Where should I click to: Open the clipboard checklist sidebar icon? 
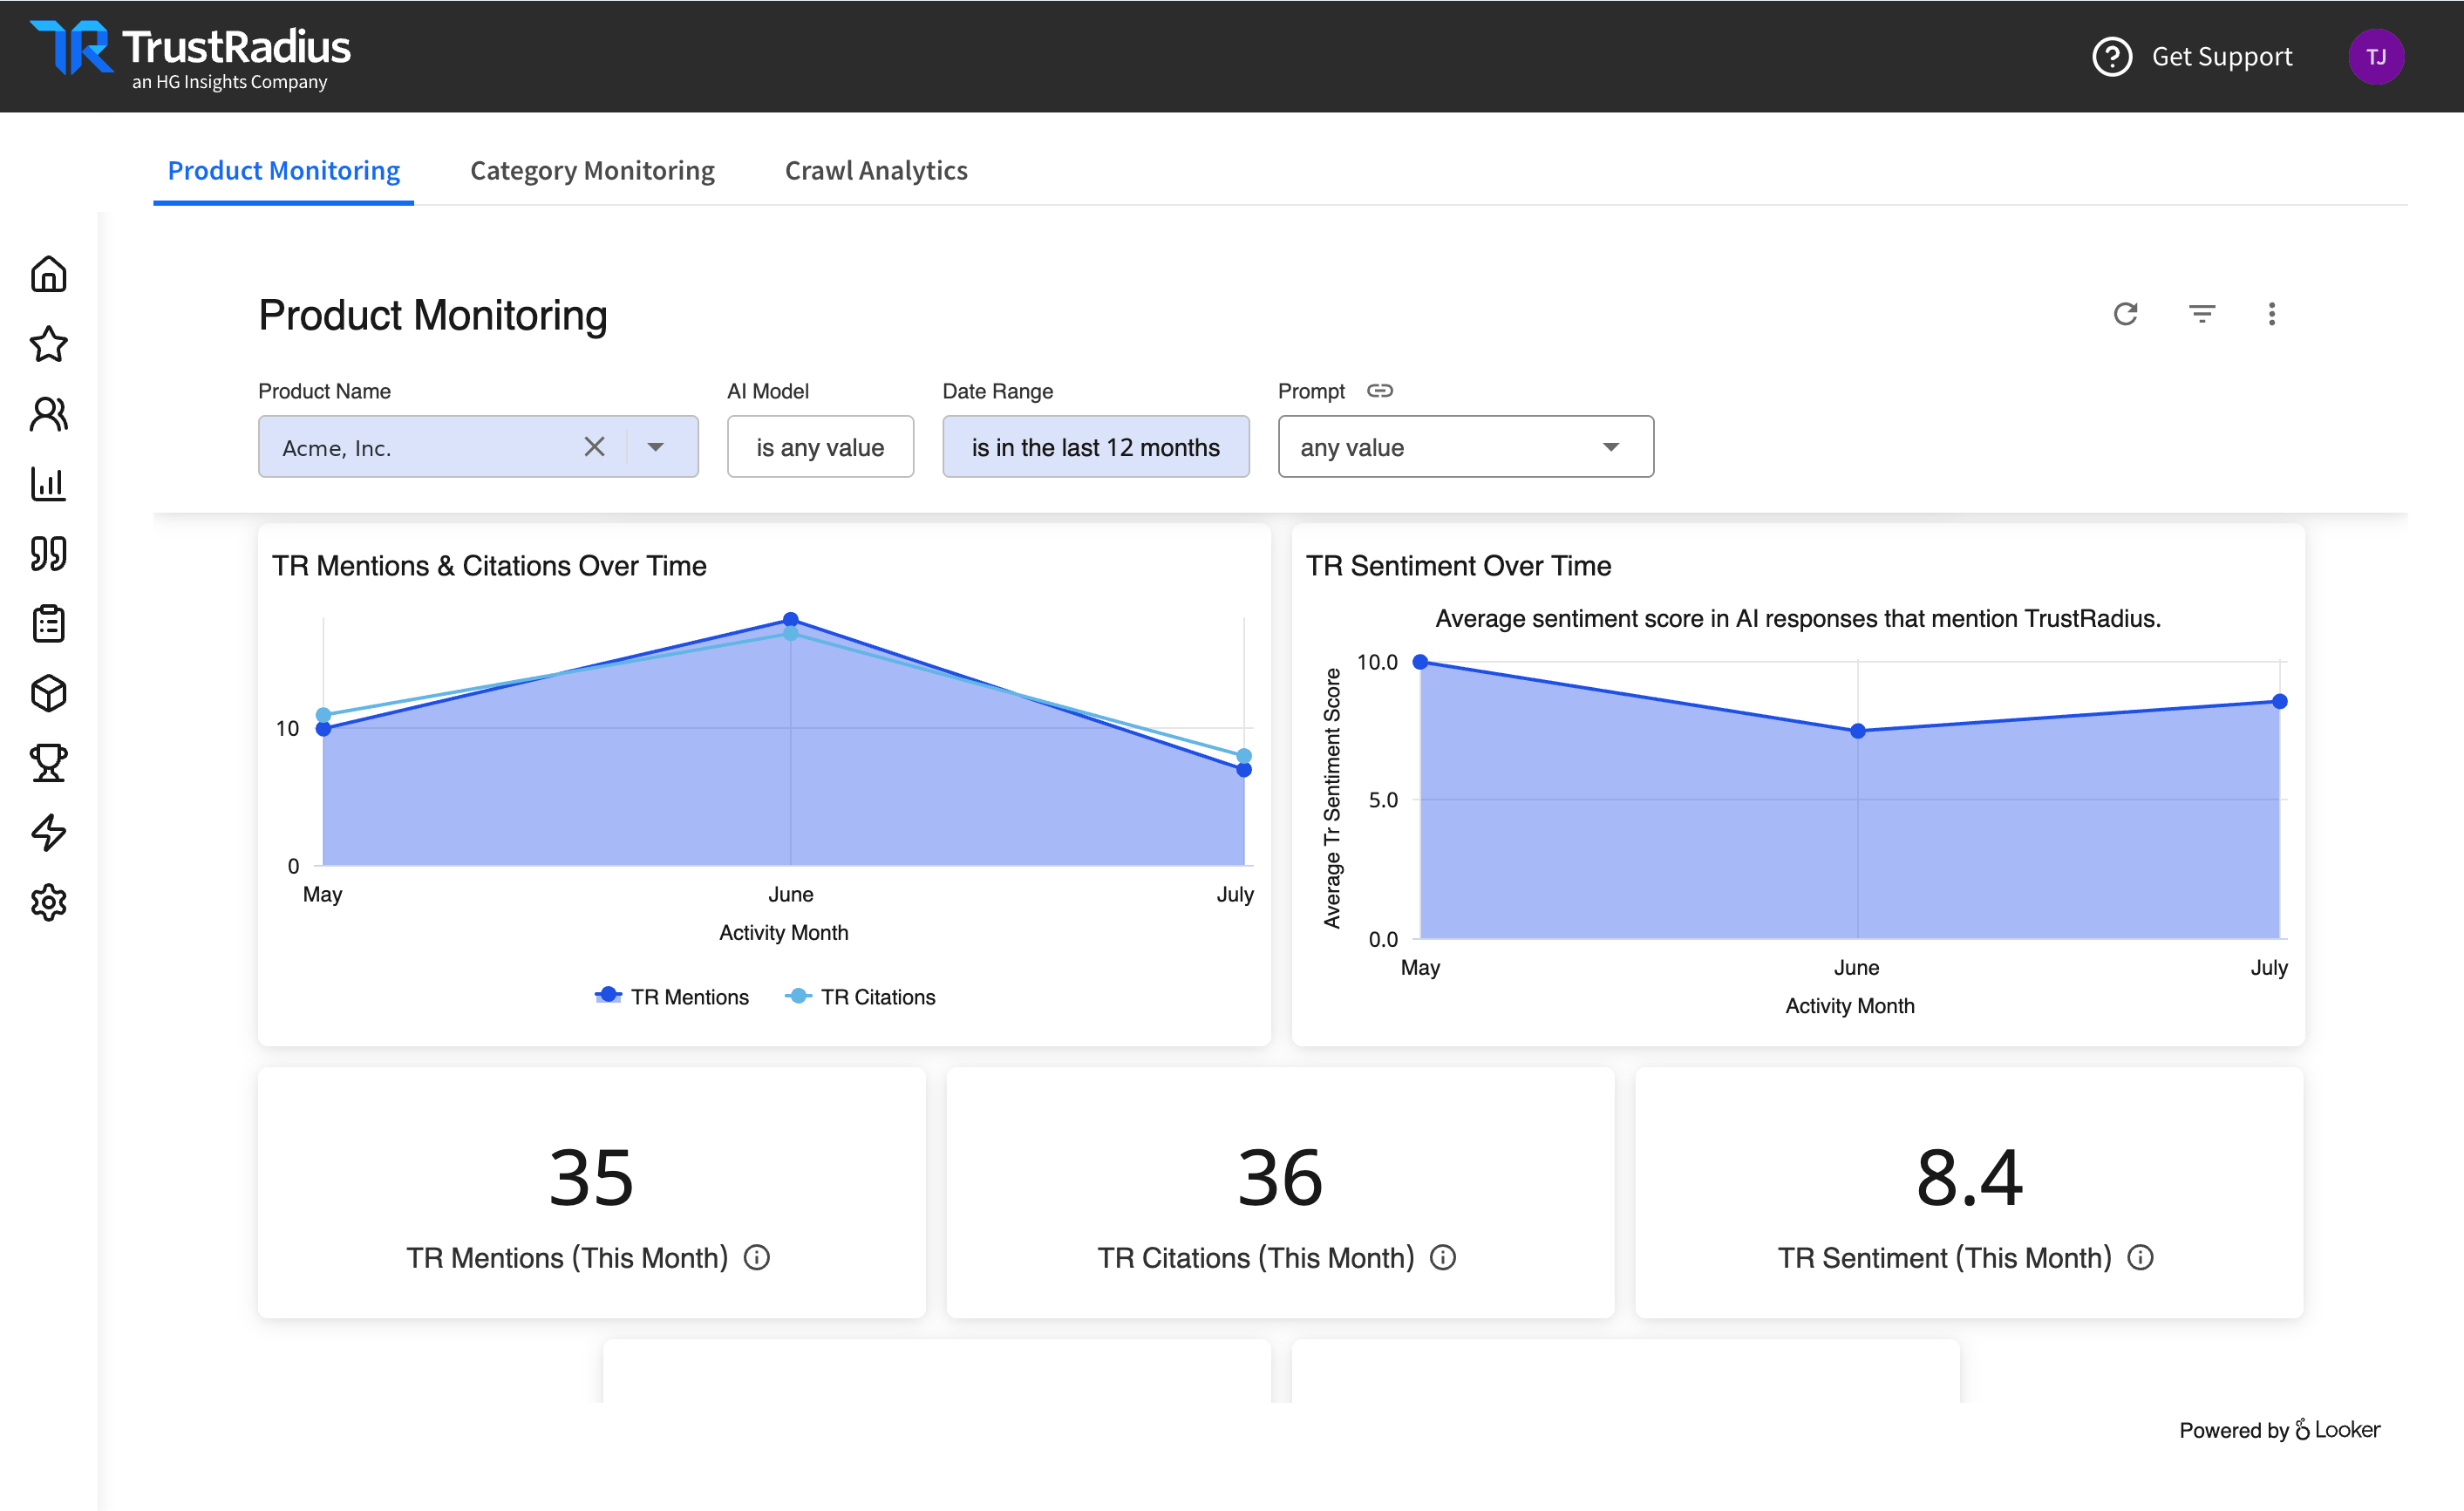[48, 623]
